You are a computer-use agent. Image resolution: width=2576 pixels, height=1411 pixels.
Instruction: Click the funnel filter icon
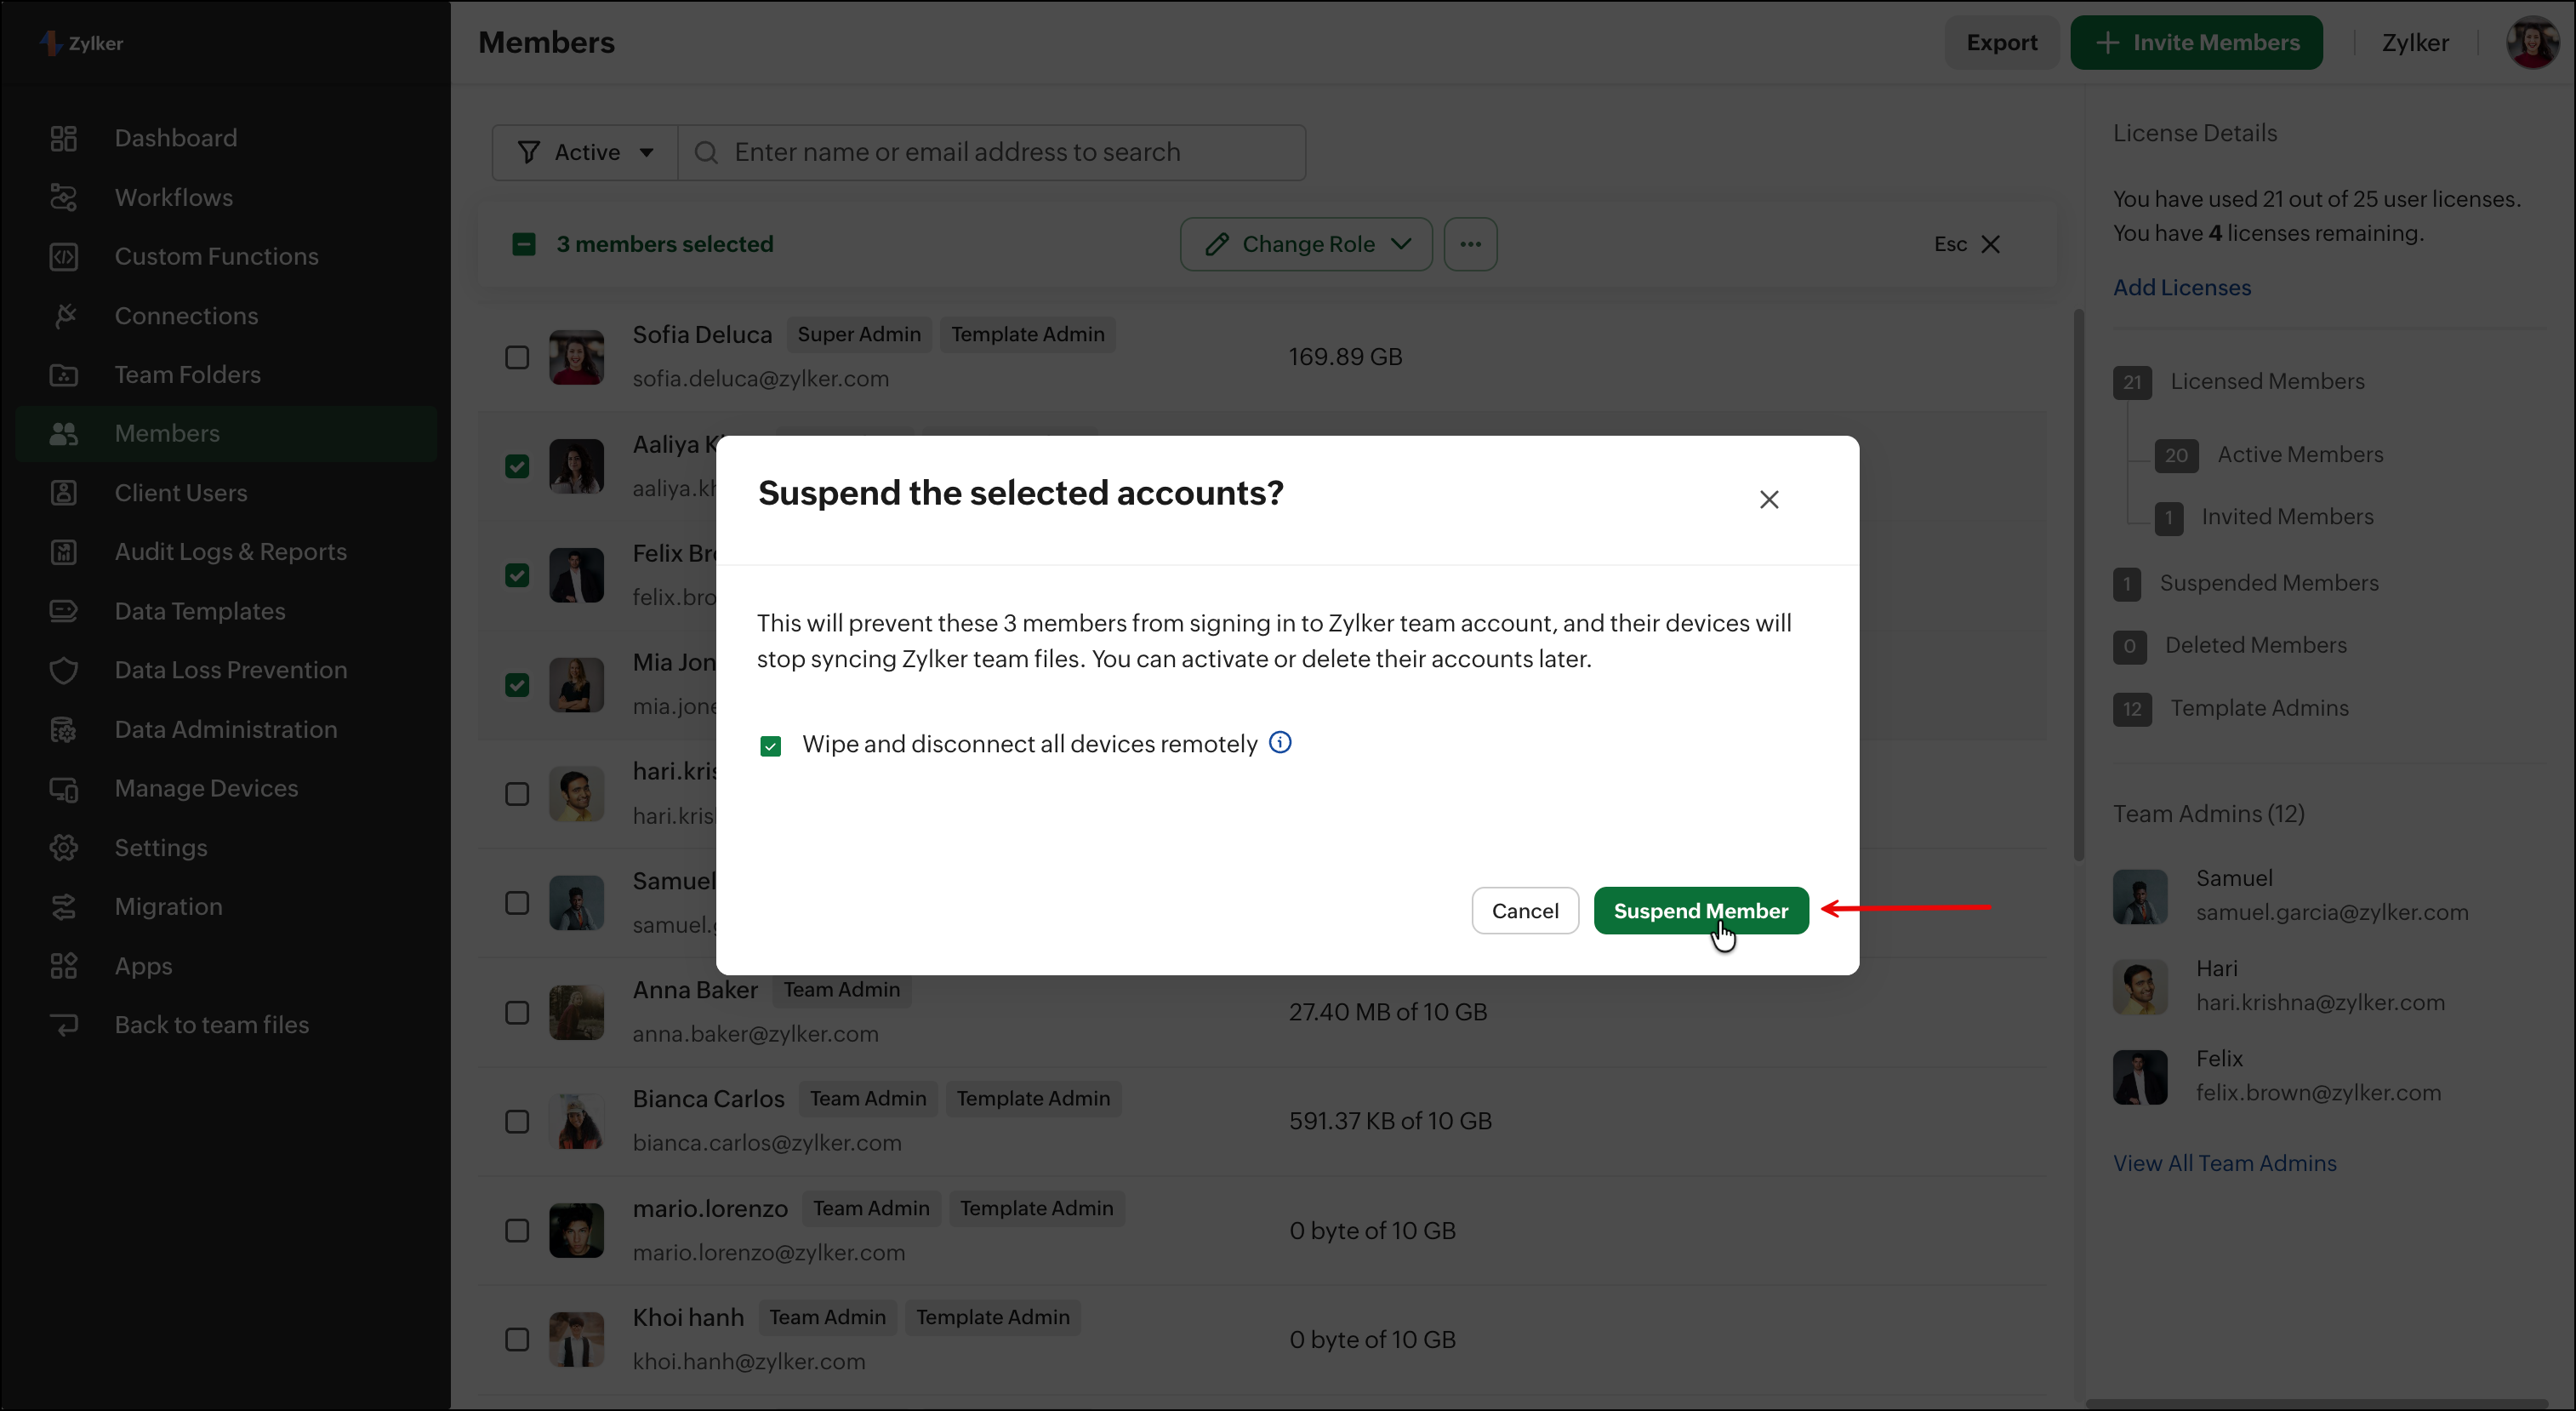[529, 152]
